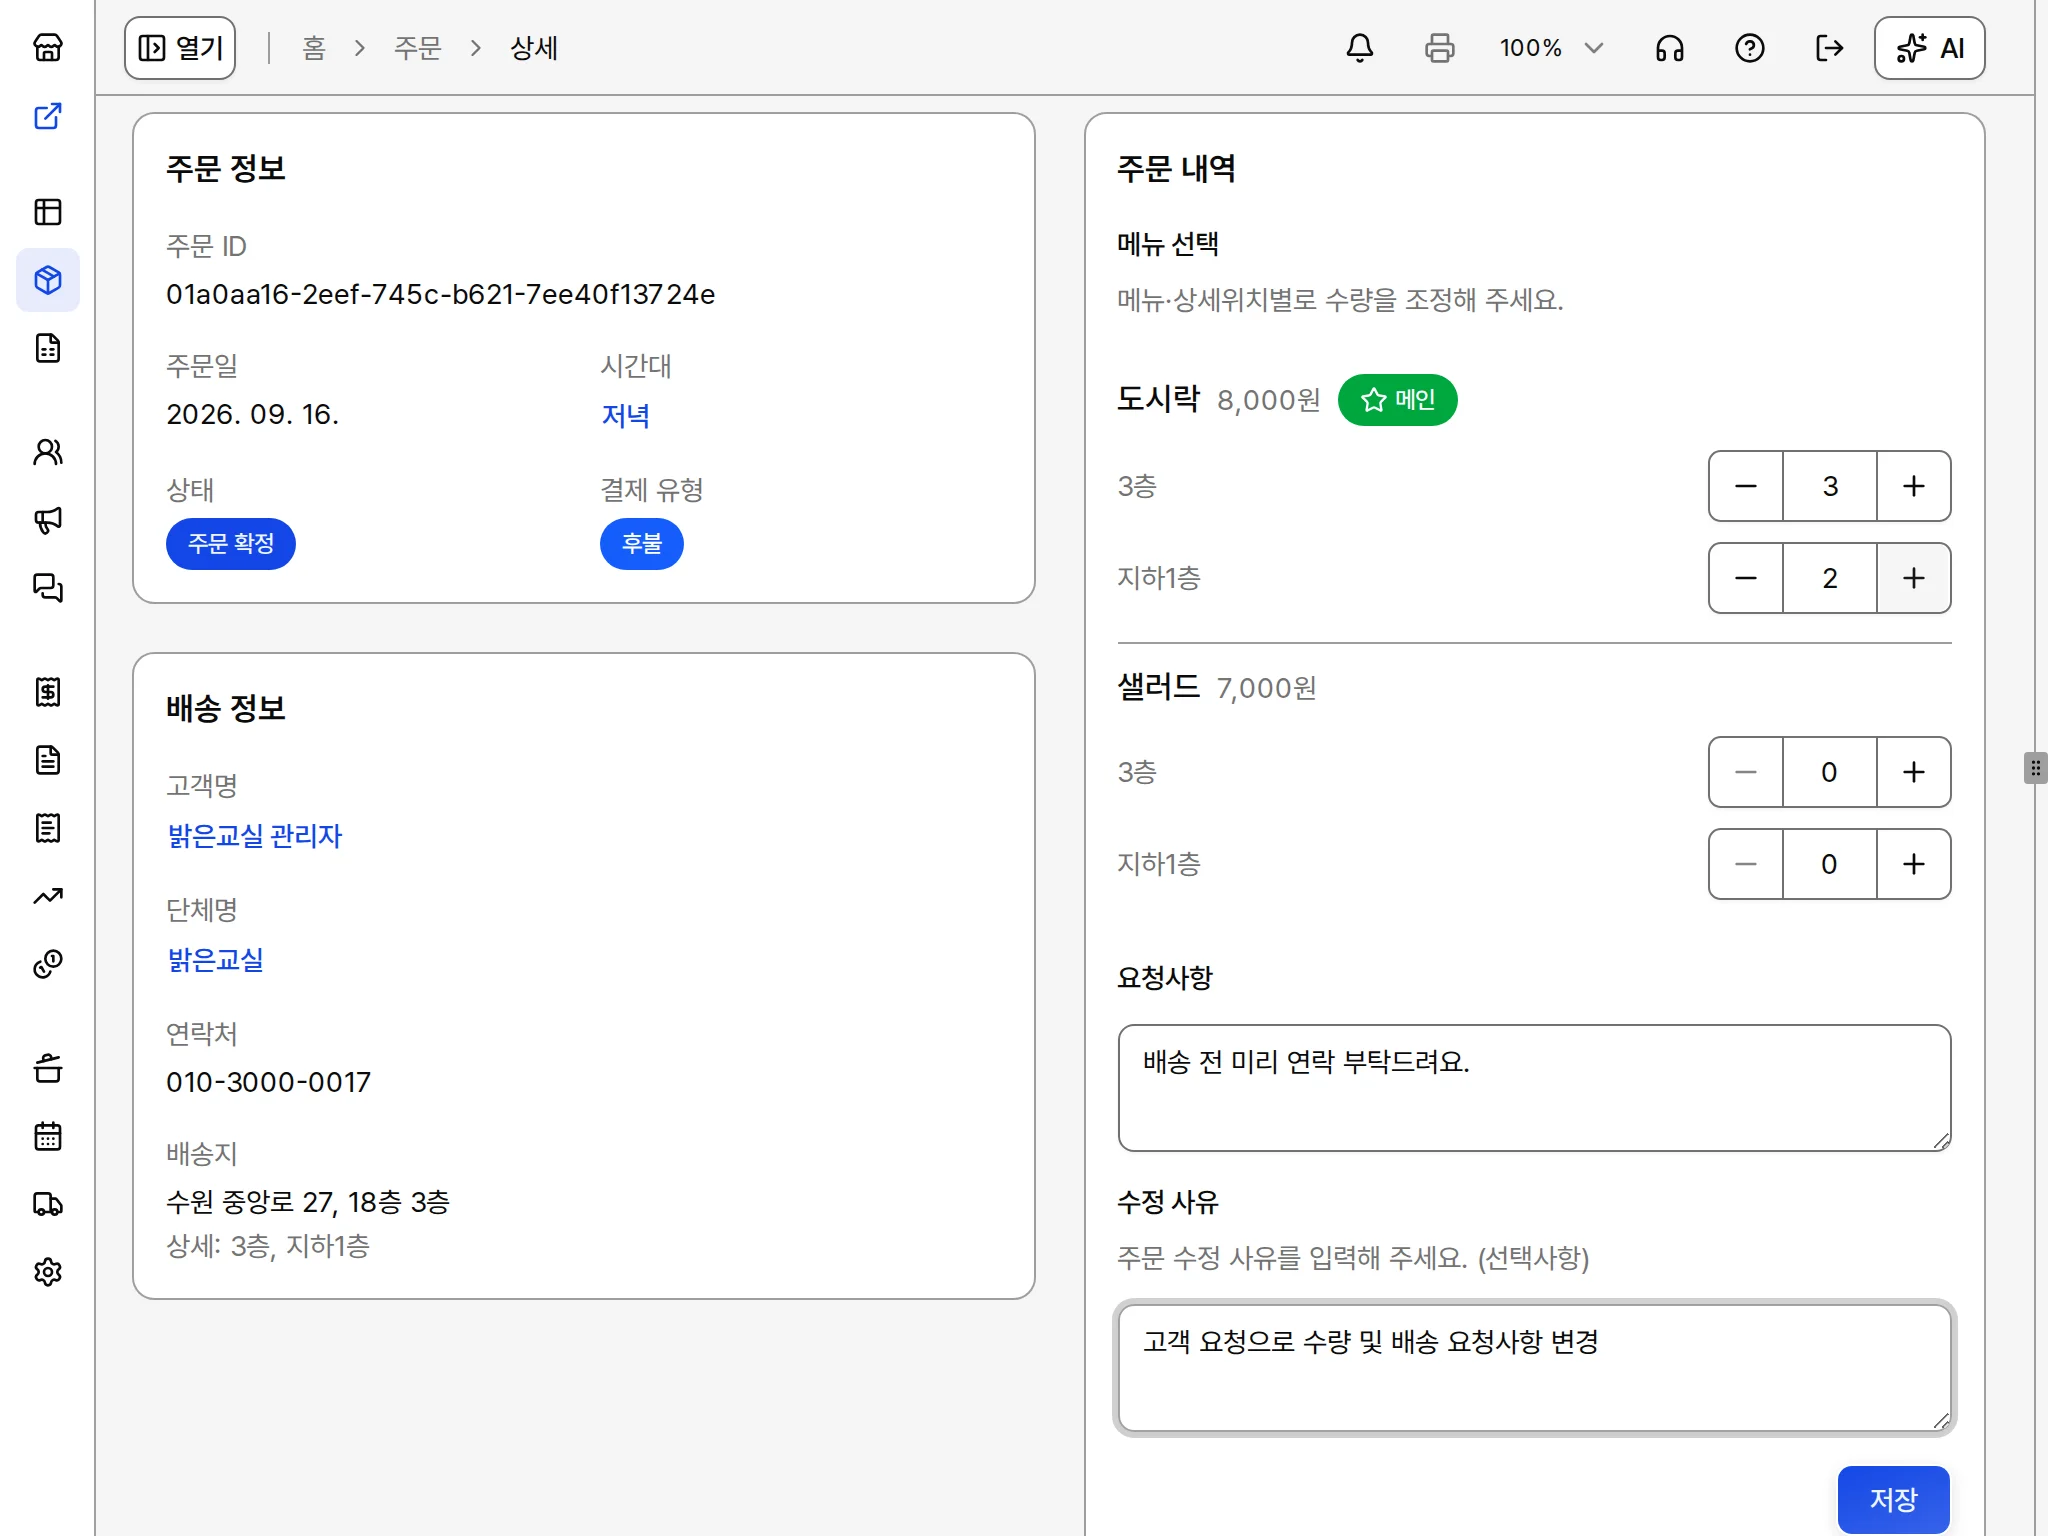Viewport: 2048px width, 1536px height.
Task: Open the delivery truck sidebar icon
Action: coord(48,1204)
